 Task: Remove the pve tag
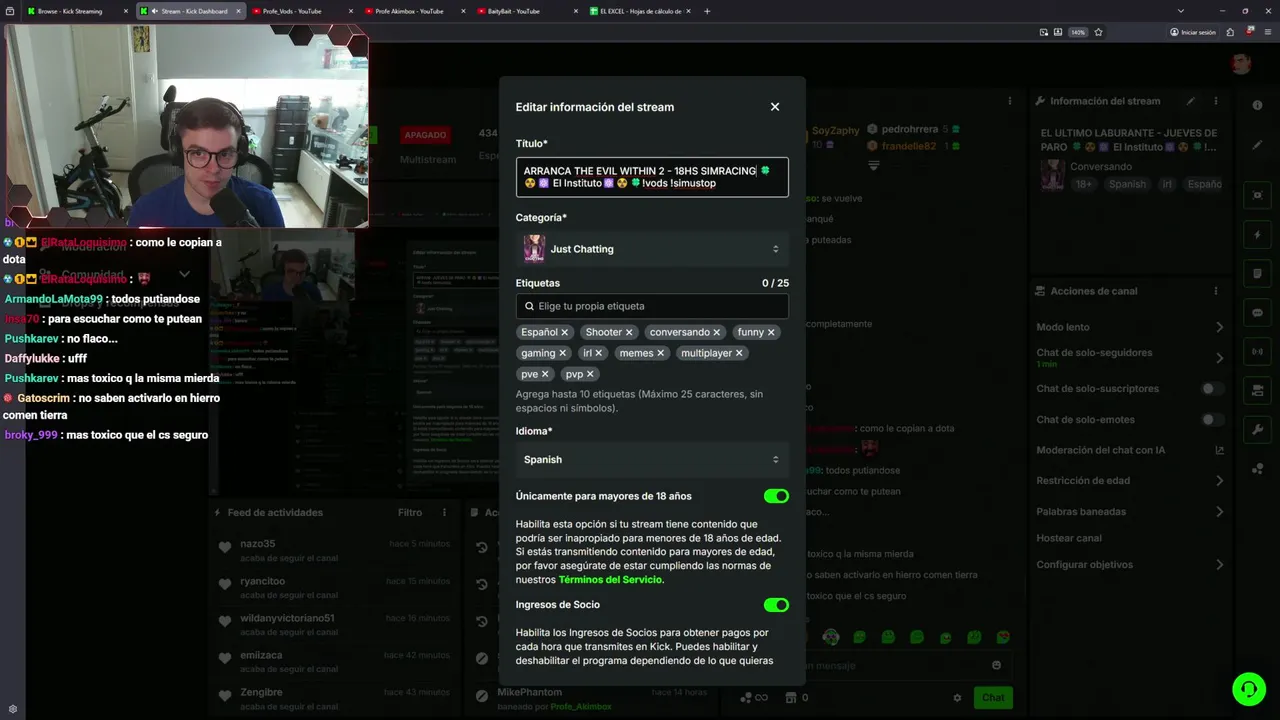(x=545, y=374)
